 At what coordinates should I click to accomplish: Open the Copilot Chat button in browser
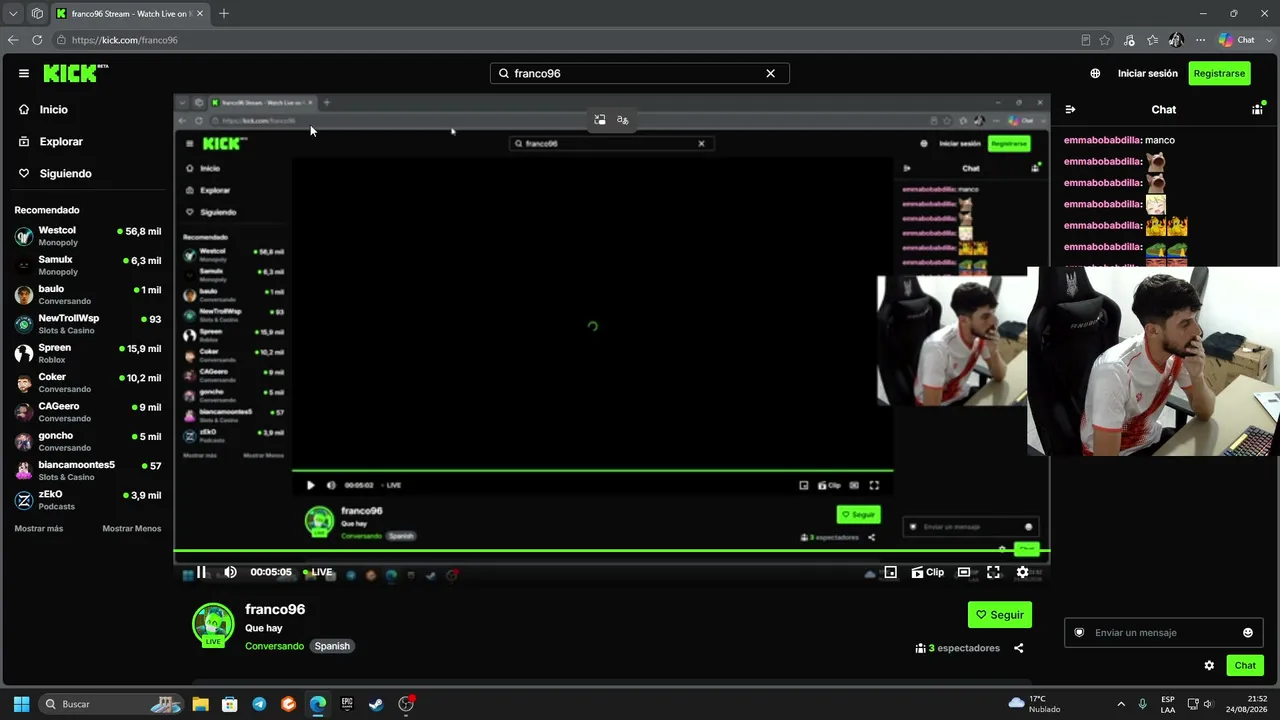pos(1237,40)
